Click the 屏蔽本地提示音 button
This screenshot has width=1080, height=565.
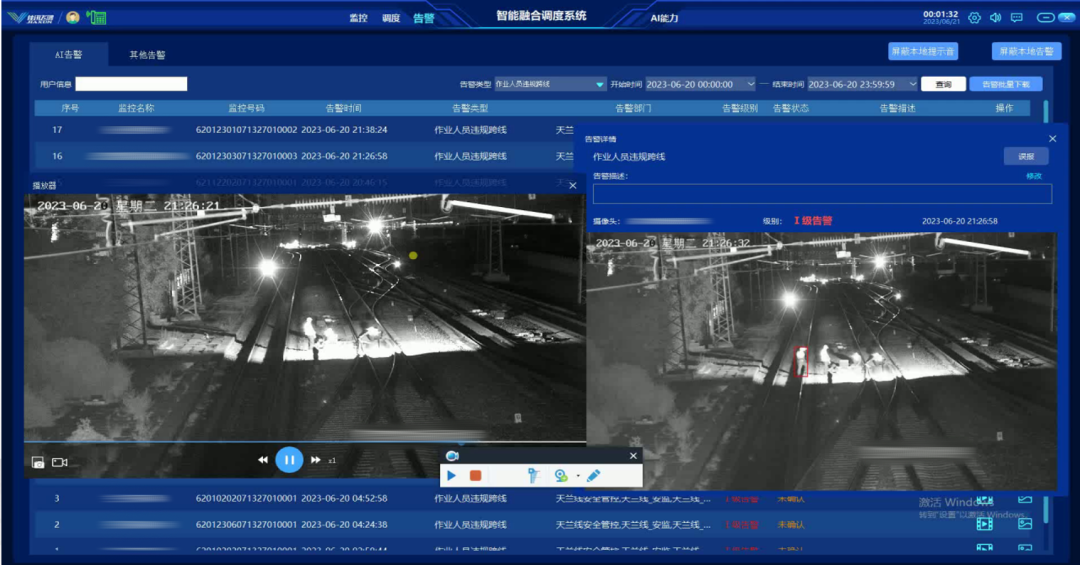[x=922, y=51]
